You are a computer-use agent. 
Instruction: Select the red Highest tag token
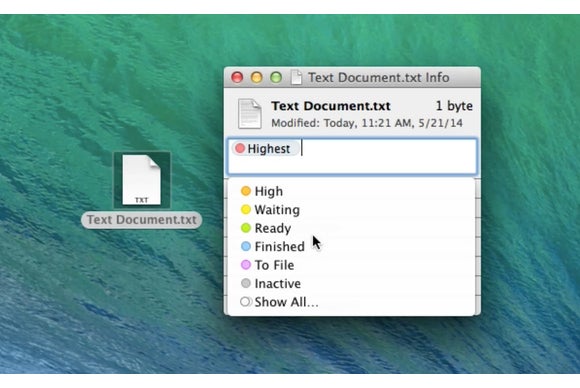tap(265, 149)
